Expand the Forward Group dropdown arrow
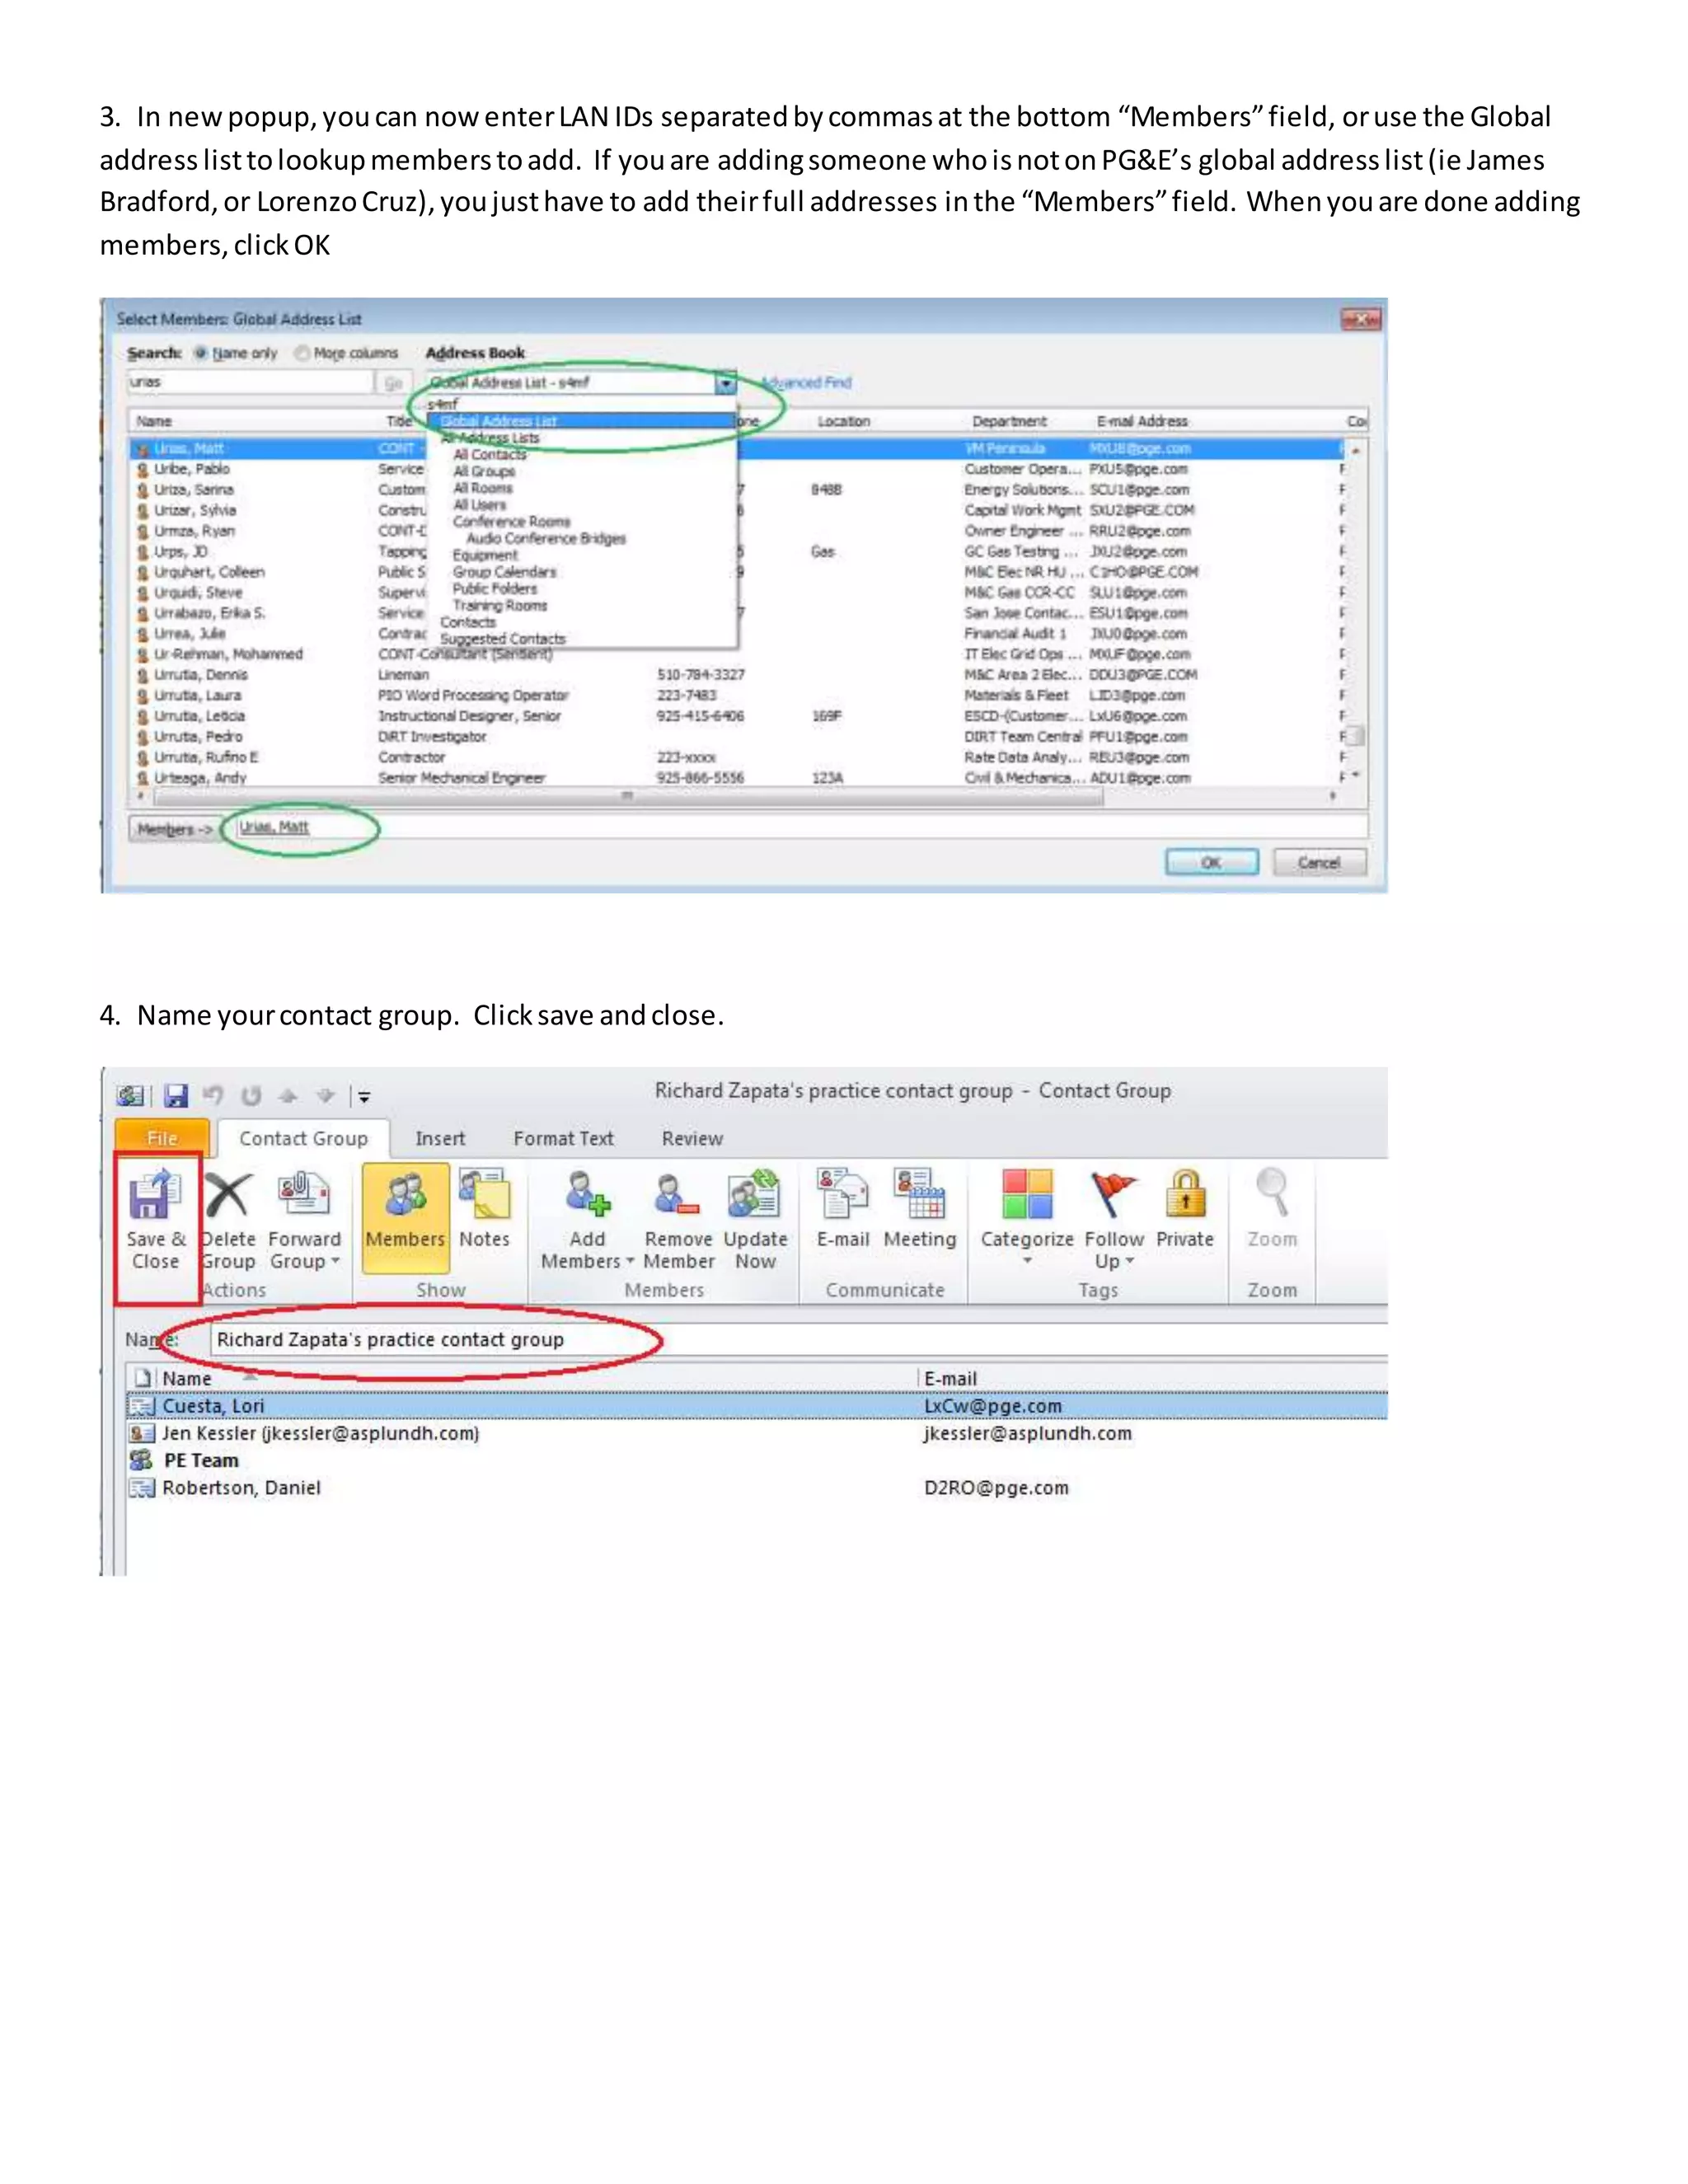Screen dimensions: 1688x2184 click(335, 1261)
